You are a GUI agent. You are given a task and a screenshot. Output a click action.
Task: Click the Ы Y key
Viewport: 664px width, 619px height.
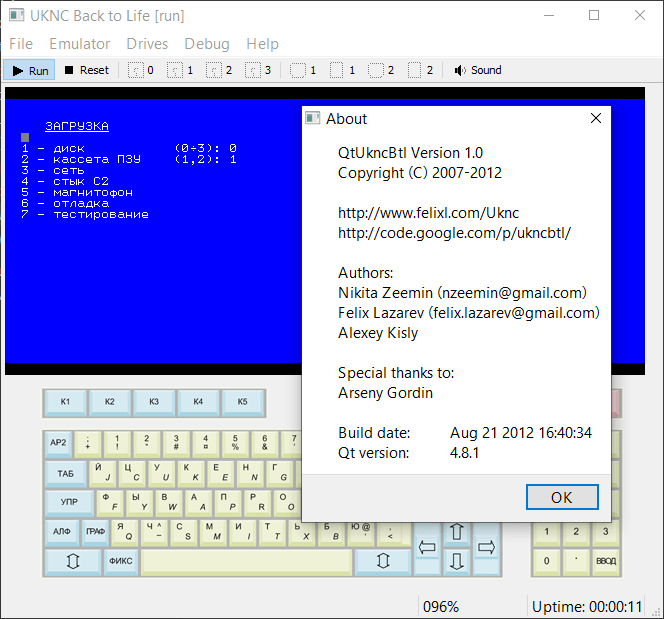140,503
